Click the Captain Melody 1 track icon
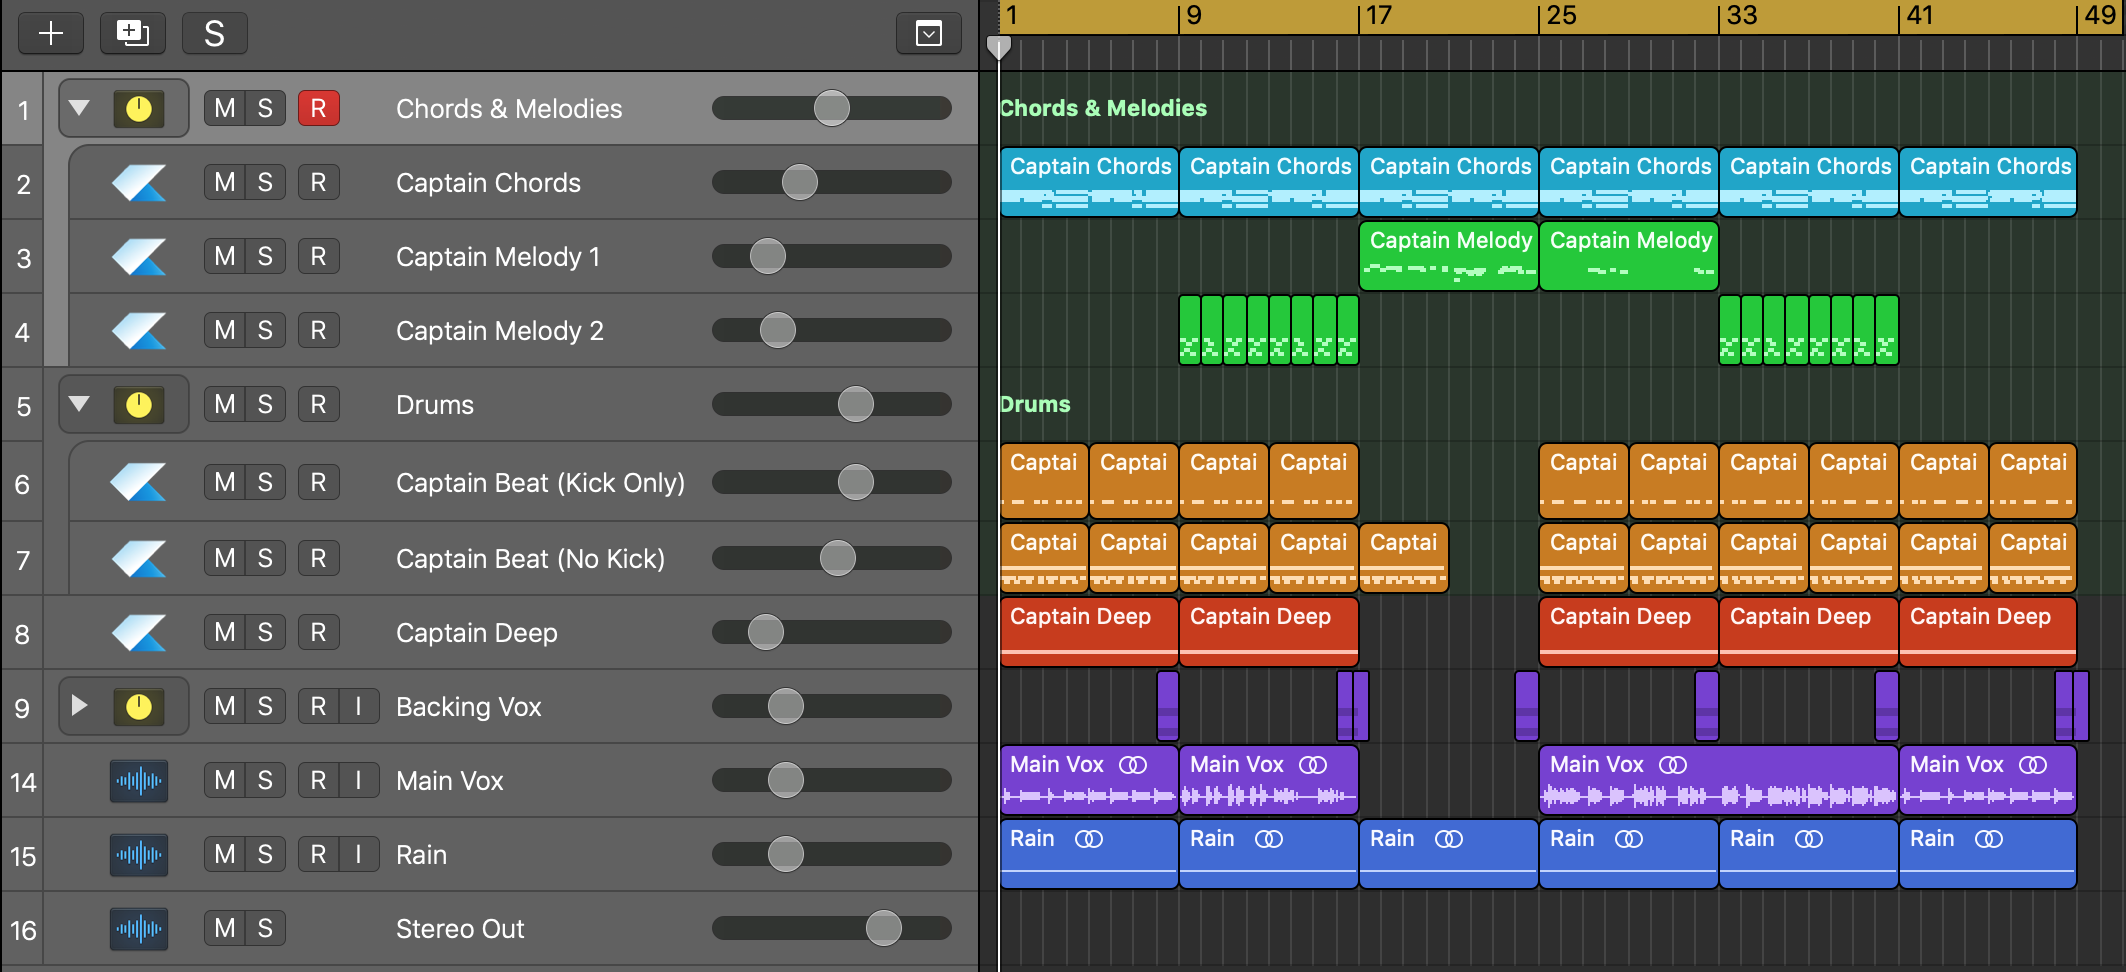 pyautogui.click(x=139, y=256)
